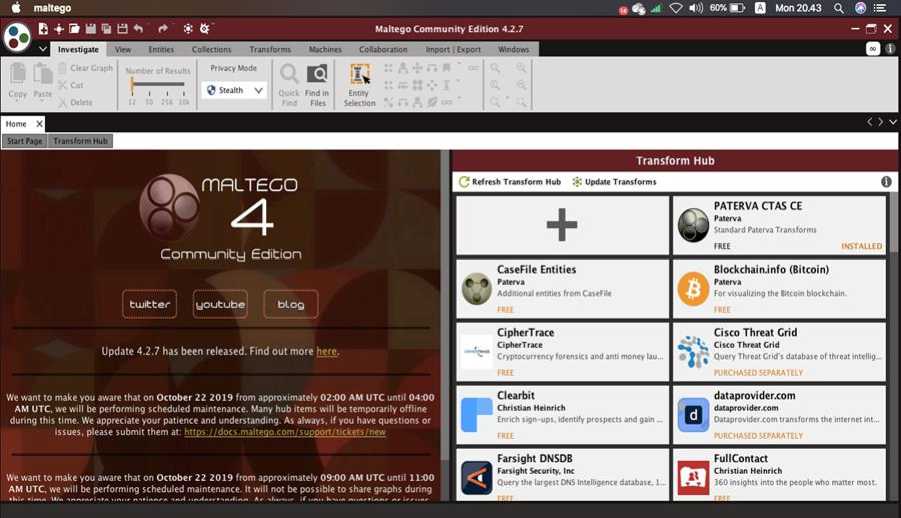Switch to the View ribbon tab
901x518 pixels.
tap(123, 49)
